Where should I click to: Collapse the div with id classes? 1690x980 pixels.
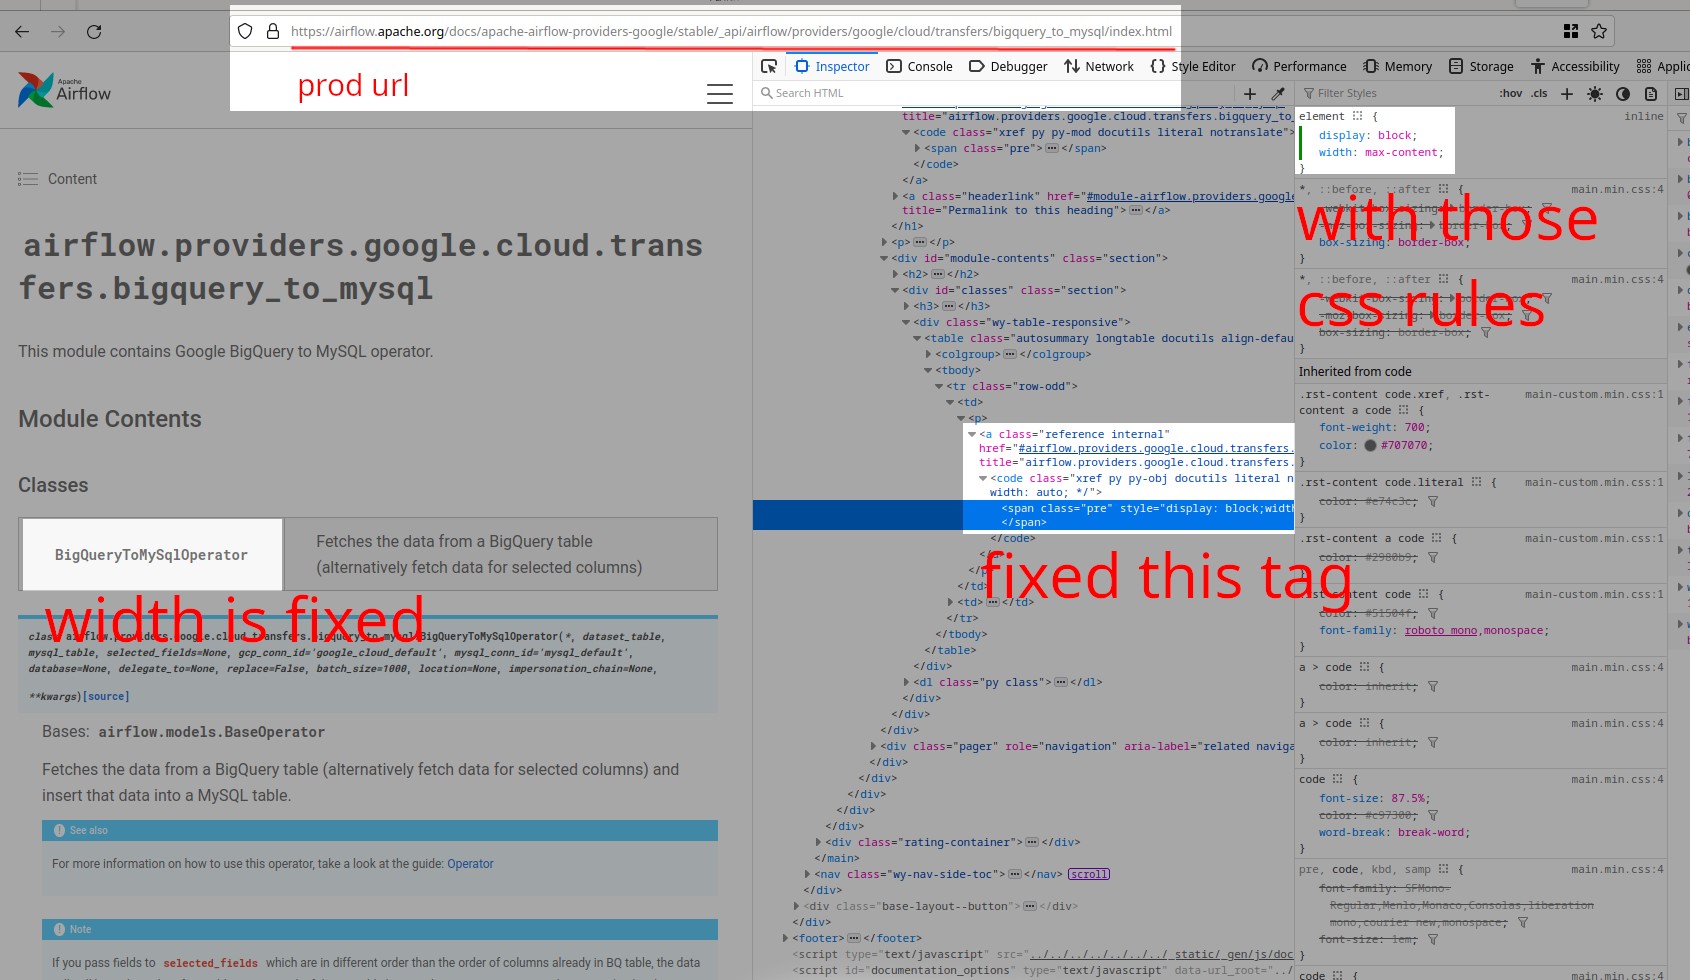(895, 290)
